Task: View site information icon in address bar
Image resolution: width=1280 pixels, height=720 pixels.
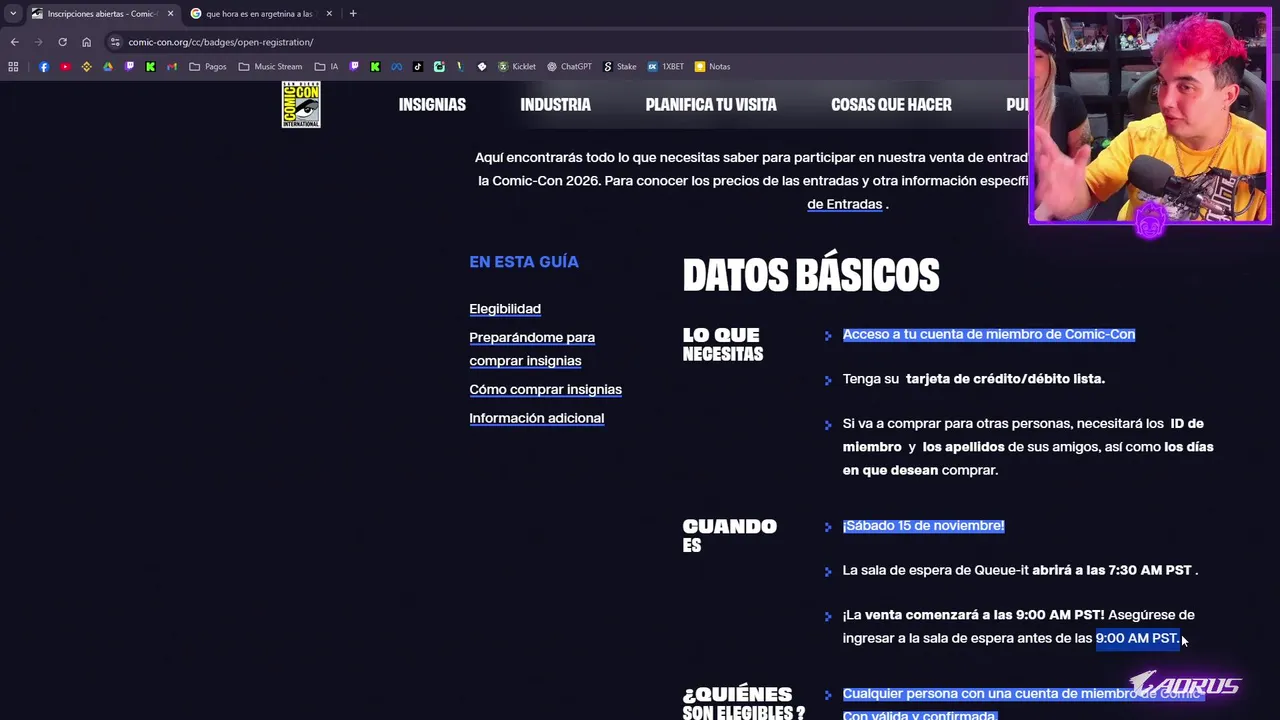Action: [115, 42]
